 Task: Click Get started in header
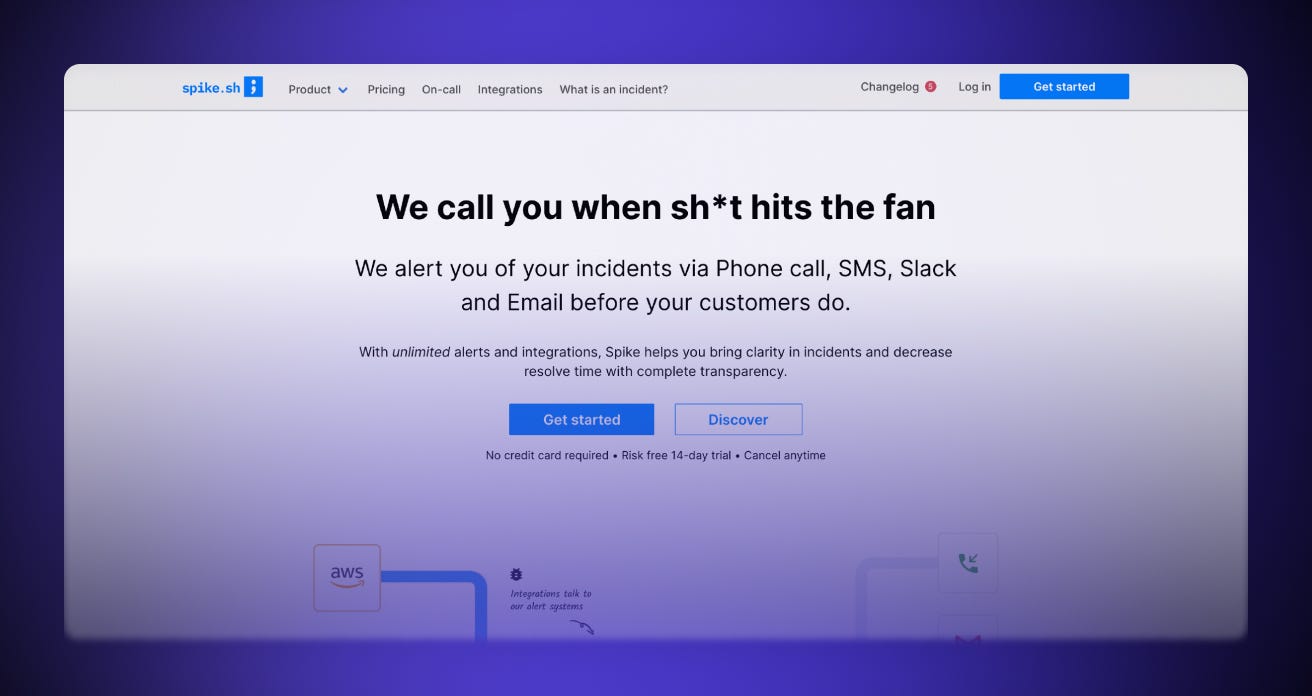1064,87
